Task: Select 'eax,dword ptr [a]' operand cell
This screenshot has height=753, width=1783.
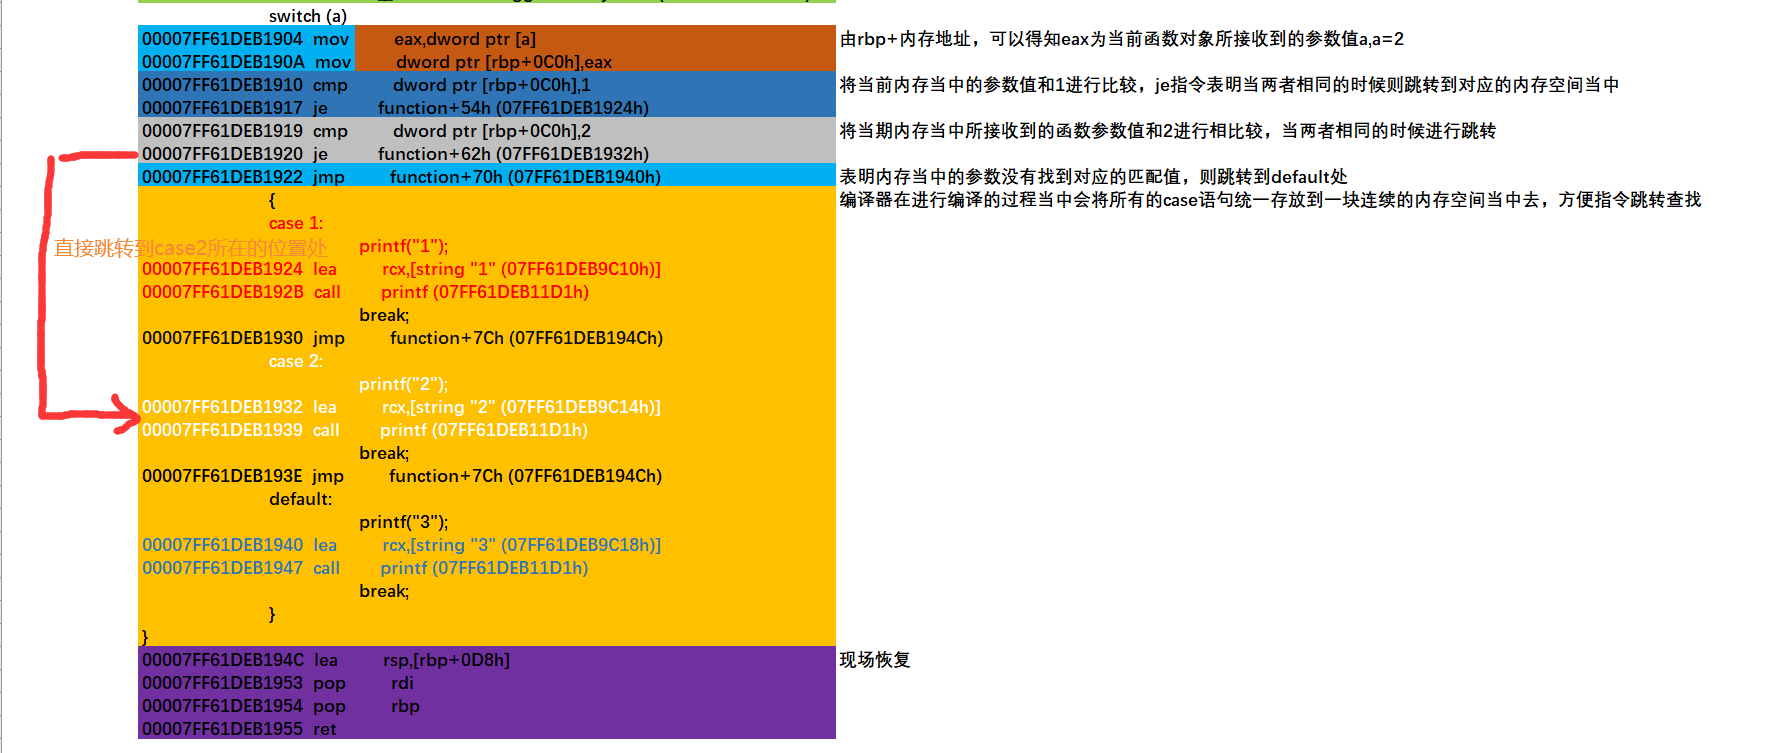Action: pyautogui.click(x=465, y=39)
